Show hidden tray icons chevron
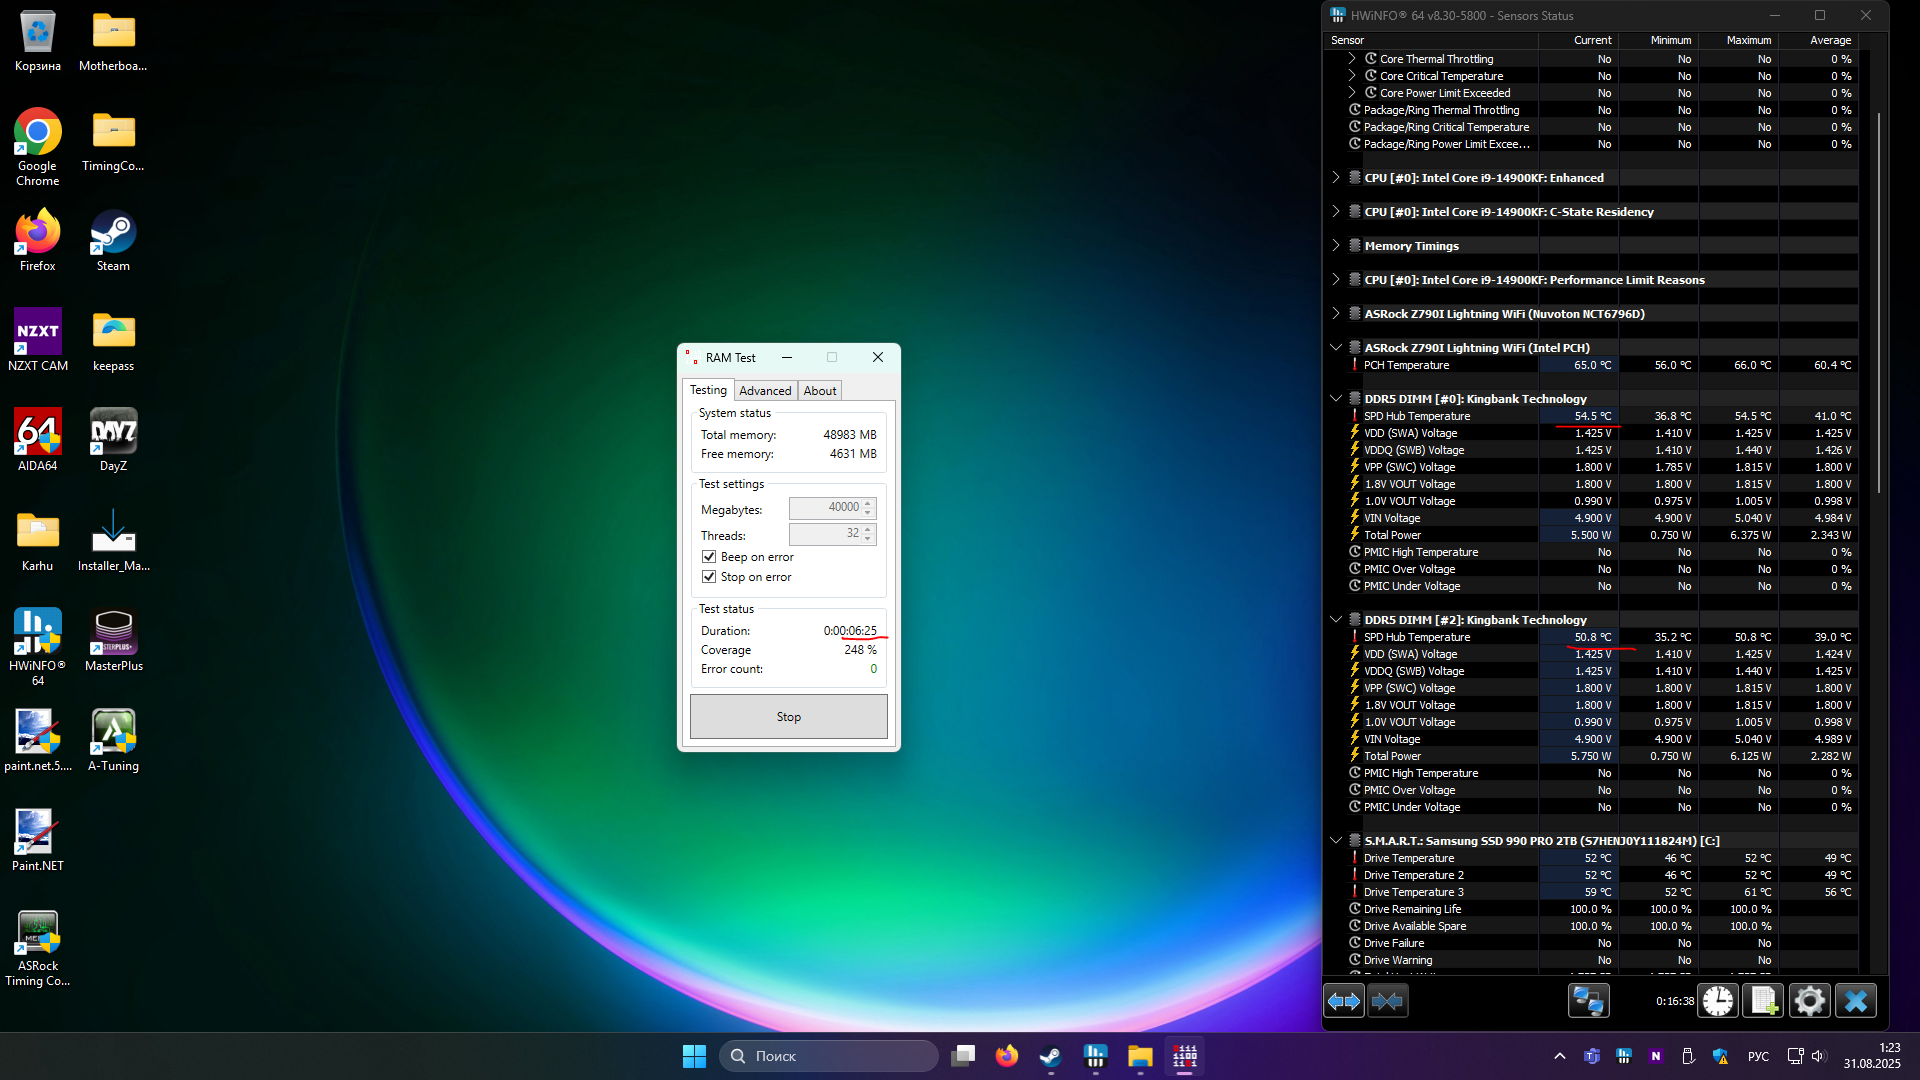The image size is (1920, 1080). click(1559, 1056)
